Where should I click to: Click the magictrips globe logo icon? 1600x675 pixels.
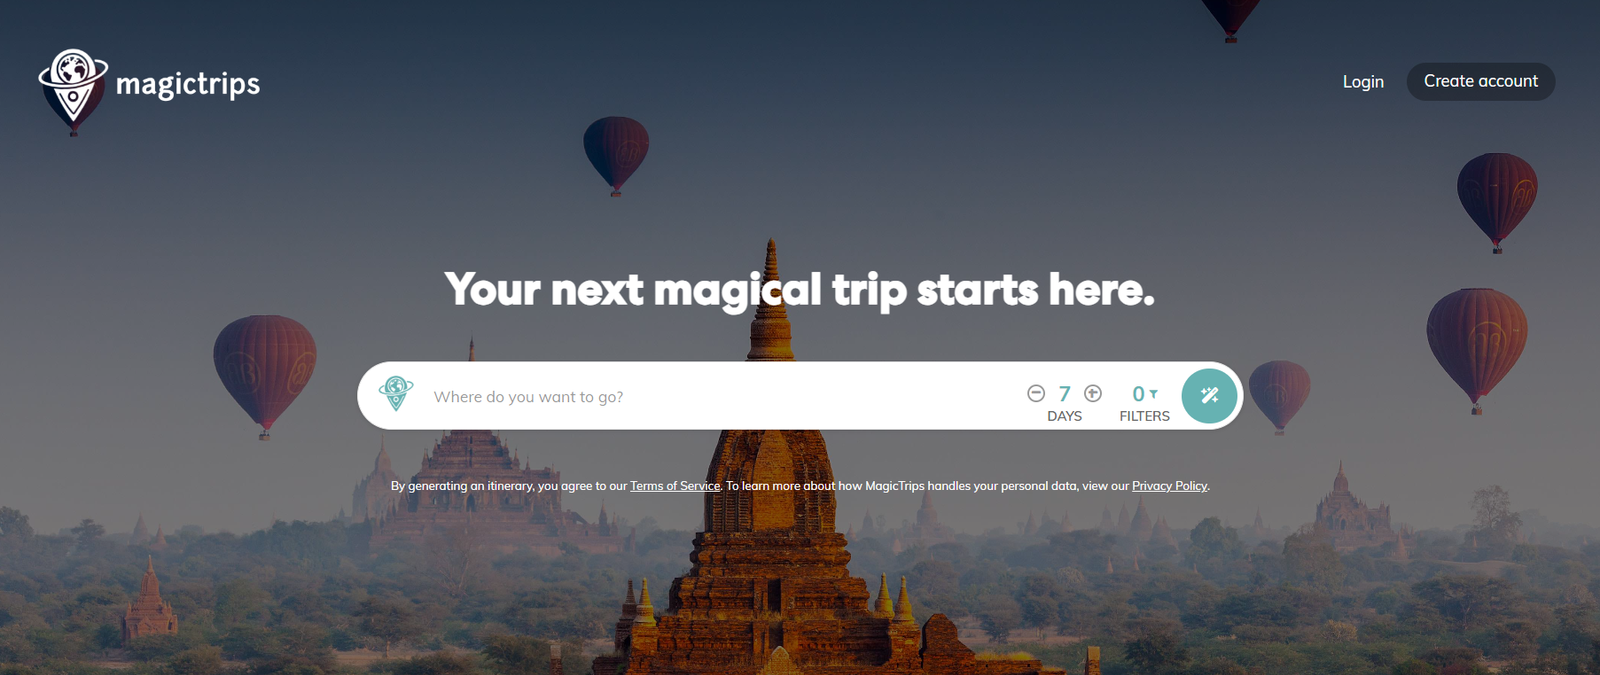point(73,86)
